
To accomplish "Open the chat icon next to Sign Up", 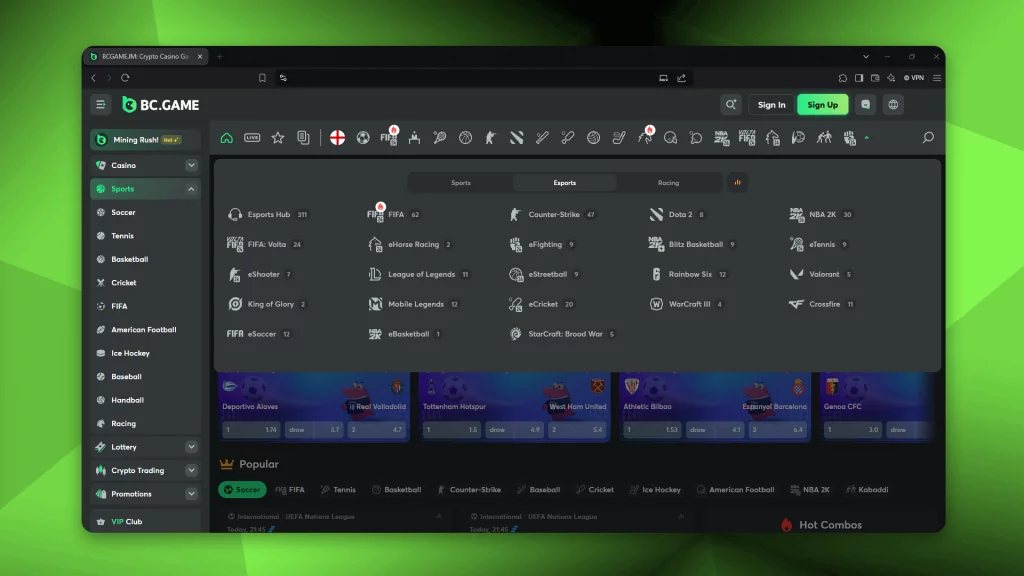I will click(x=865, y=104).
